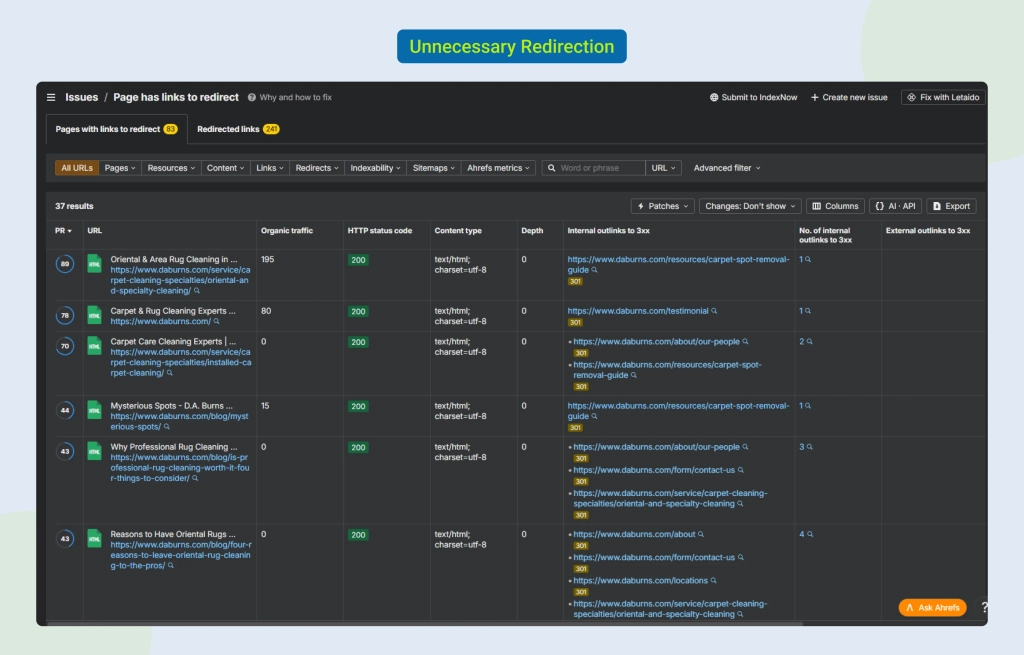The height and width of the screenshot is (655, 1024).
Task: Click Organic traffic column header
Action: pyautogui.click(x=287, y=231)
